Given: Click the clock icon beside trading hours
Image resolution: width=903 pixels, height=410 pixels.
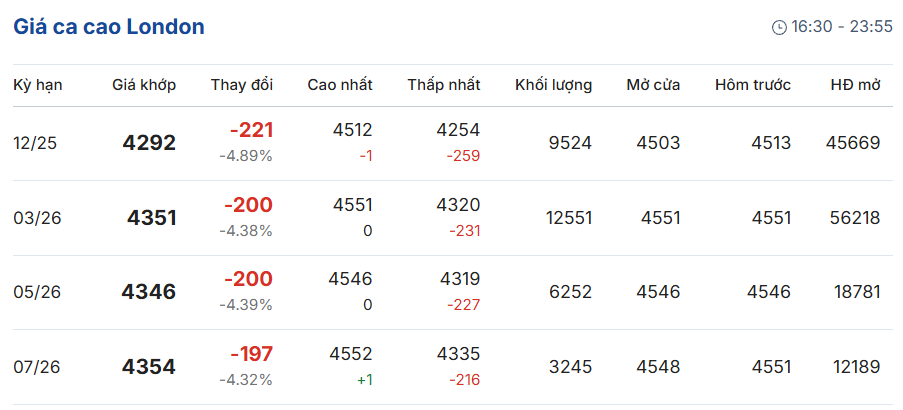Looking at the screenshot, I should pos(780,27).
